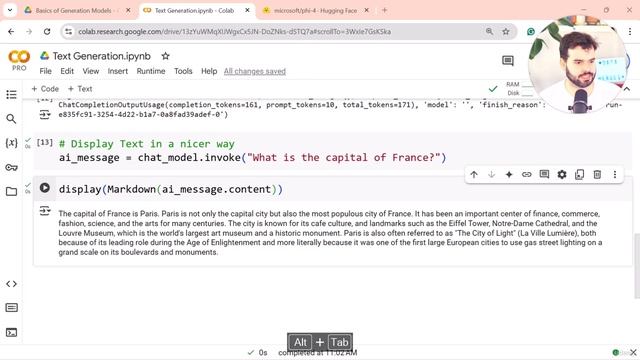640x360 pixels.
Task: View site information icon
Action: 69,31
